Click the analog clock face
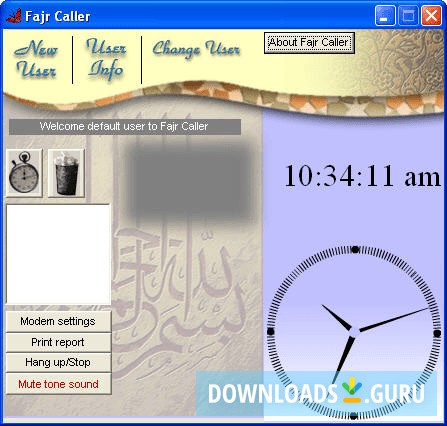Screen dimensions: 447x426 [354, 332]
